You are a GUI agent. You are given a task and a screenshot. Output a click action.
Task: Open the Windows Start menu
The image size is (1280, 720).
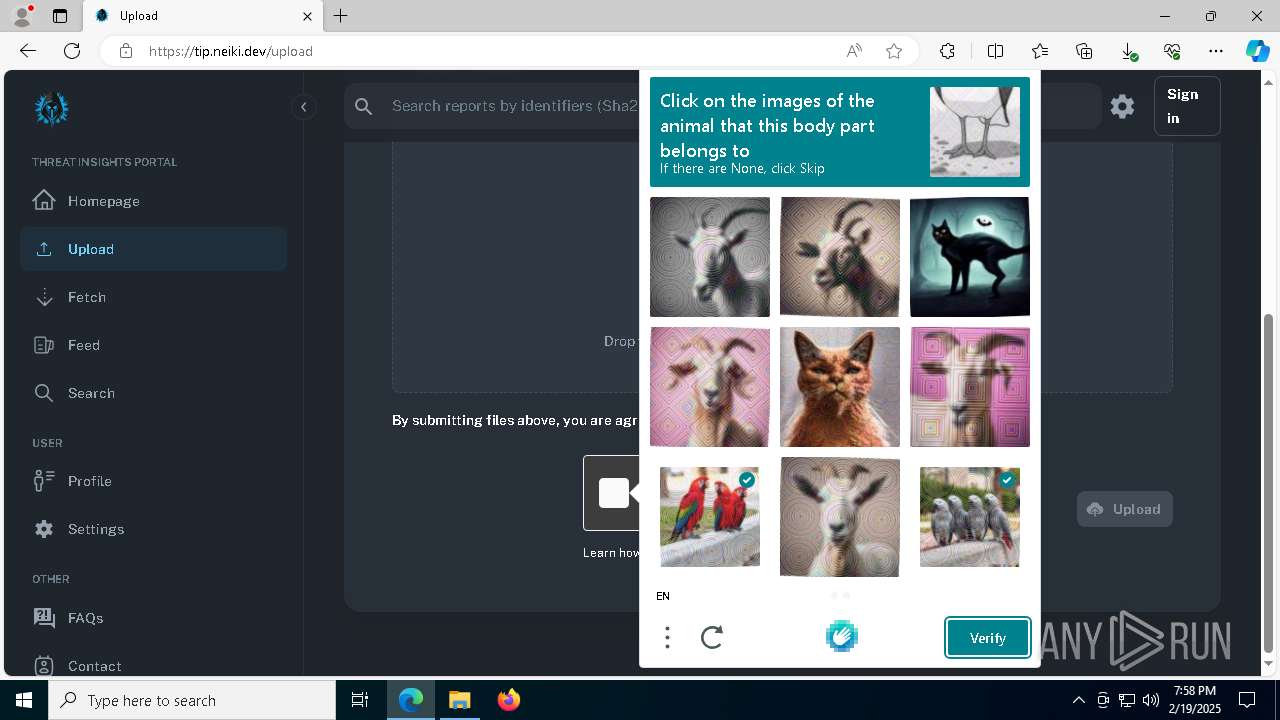tap(24, 700)
